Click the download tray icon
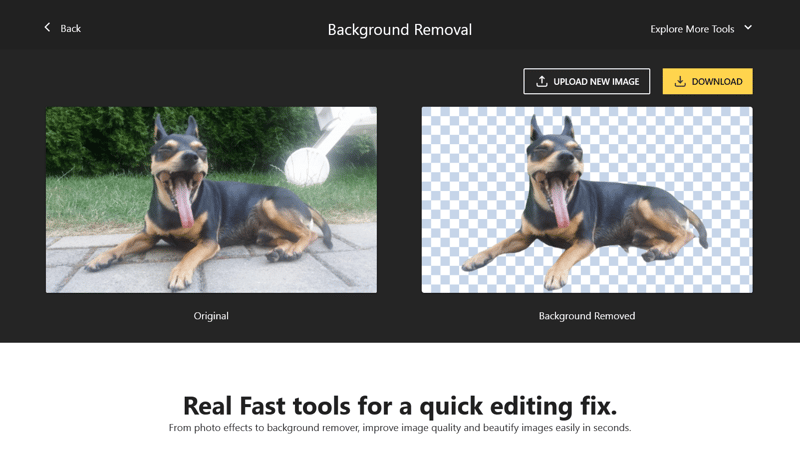Image resolution: width=800 pixels, height=449 pixels. [680, 81]
